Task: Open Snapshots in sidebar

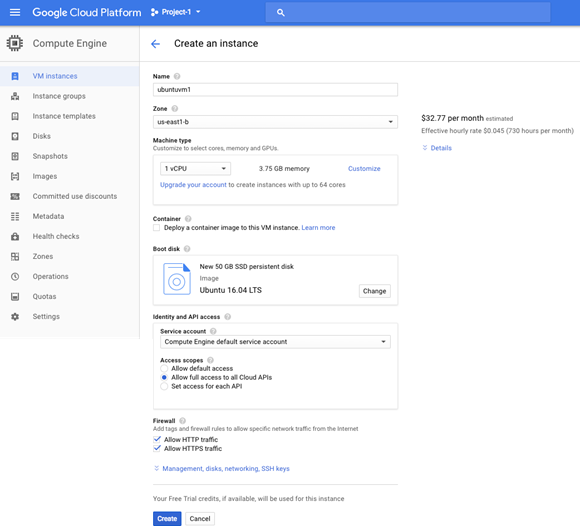Action: (70, 156)
